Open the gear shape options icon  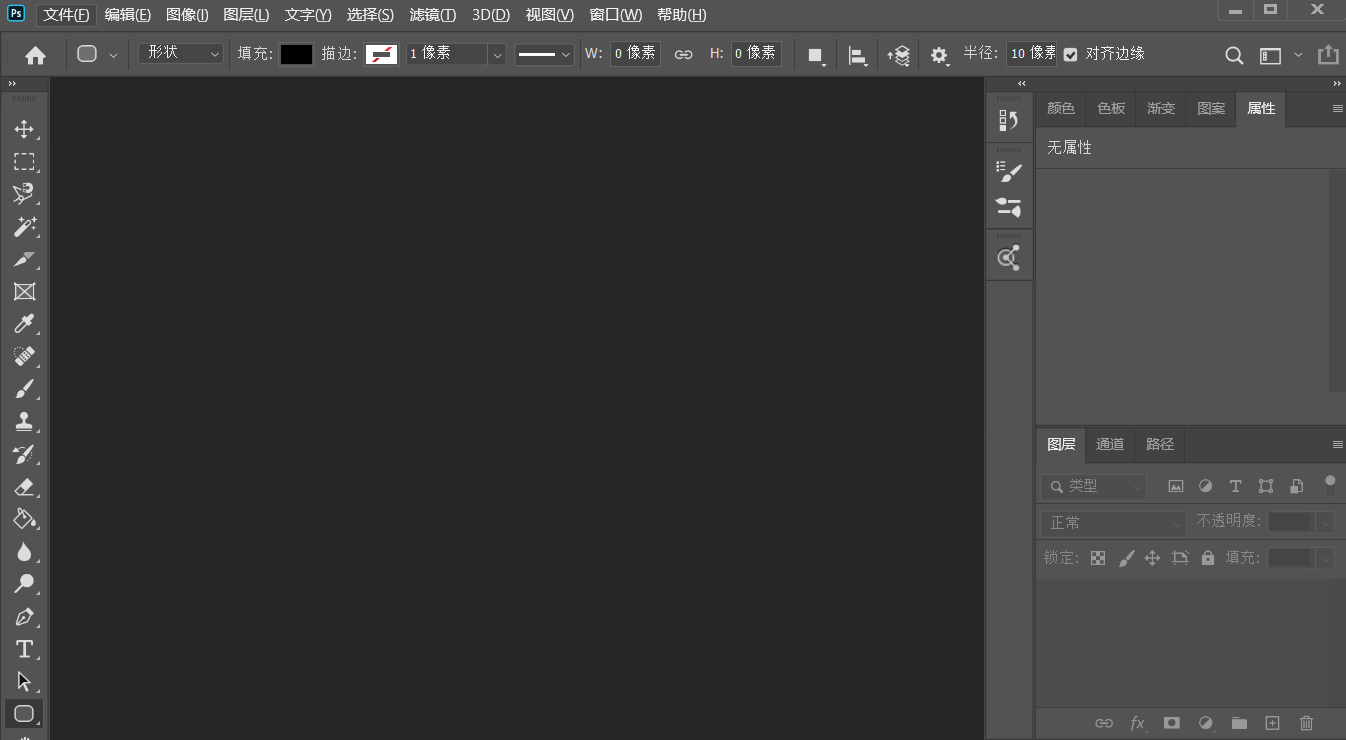(939, 55)
